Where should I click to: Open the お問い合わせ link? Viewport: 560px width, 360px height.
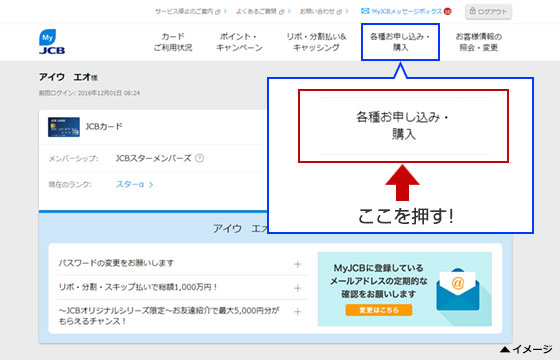click(320, 11)
